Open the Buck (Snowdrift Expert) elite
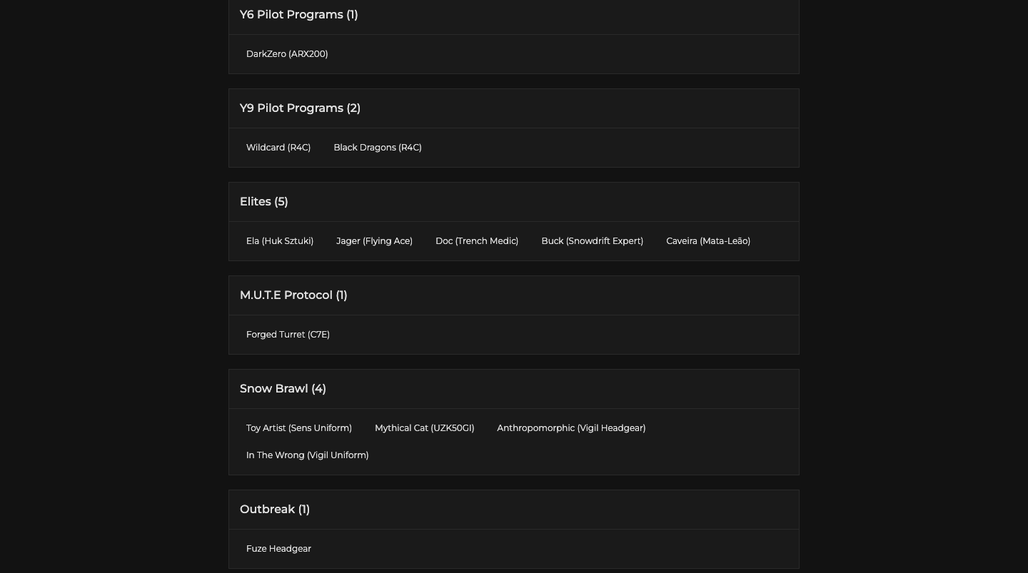The width and height of the screenshot is (1028, 573). click(592, 241)
